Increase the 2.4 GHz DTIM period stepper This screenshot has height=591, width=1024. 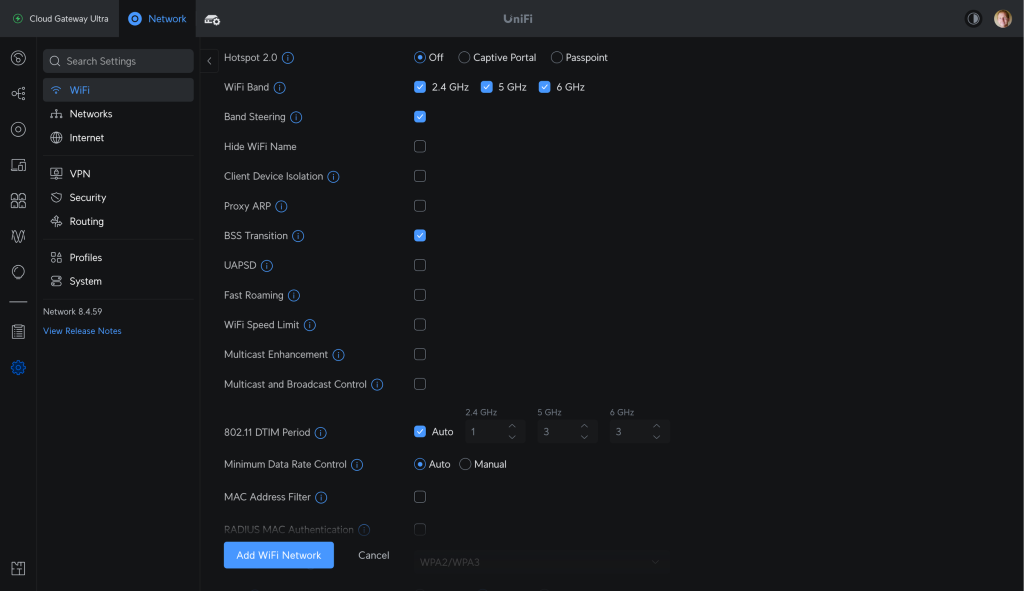point(512,427)
